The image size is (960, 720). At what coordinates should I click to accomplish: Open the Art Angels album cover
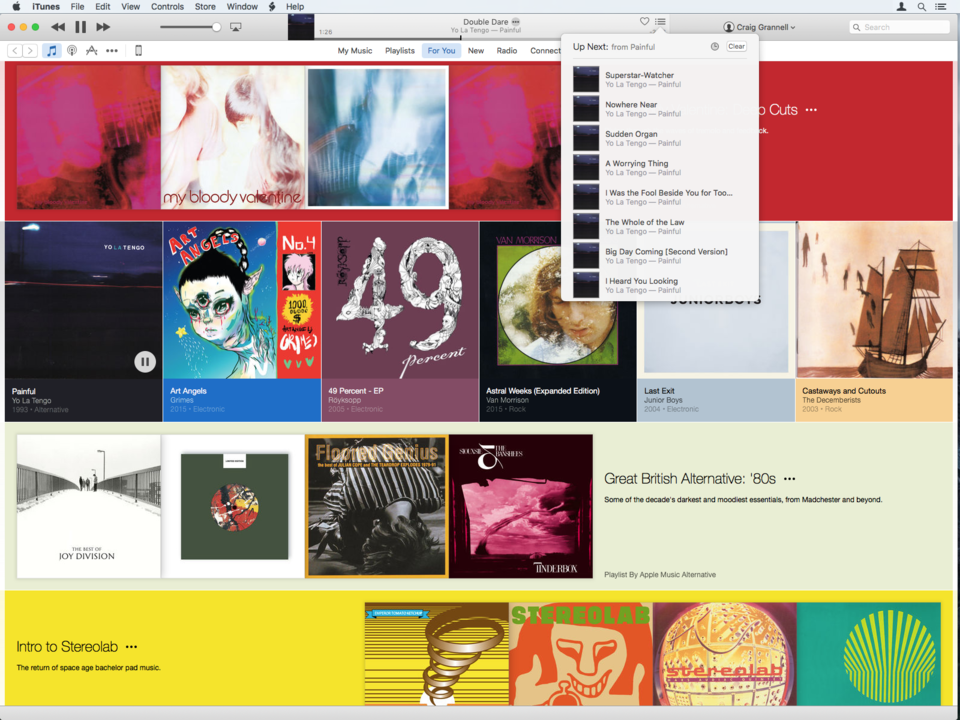[x=242, y=300]
